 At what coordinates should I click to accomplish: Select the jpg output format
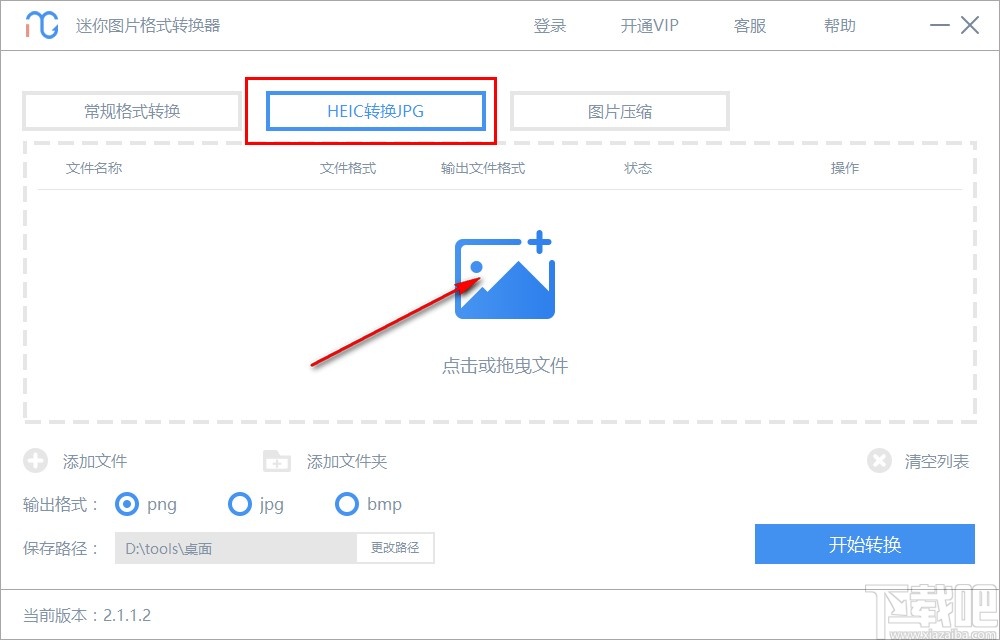pyautogui.click(x=240, y=505)
